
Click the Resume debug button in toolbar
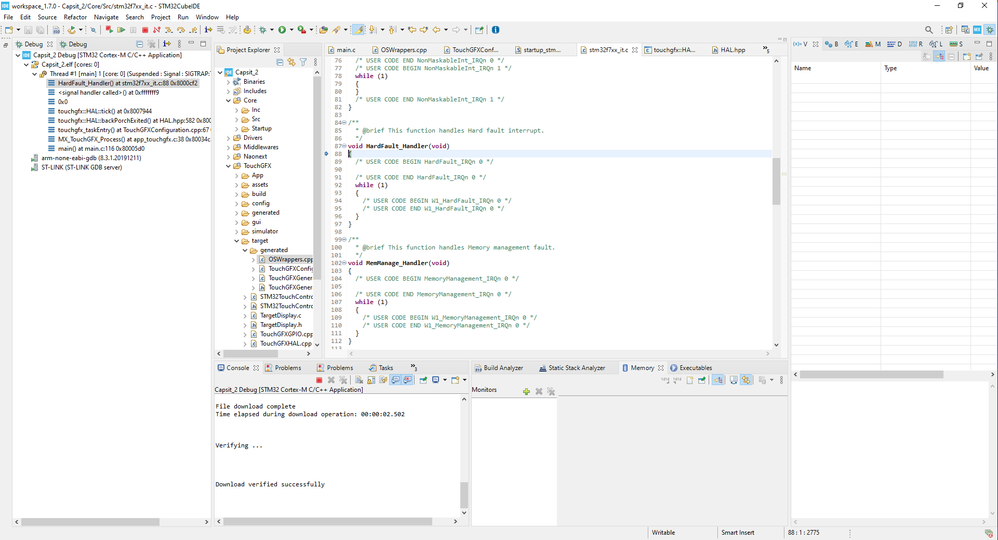(122, 30)
